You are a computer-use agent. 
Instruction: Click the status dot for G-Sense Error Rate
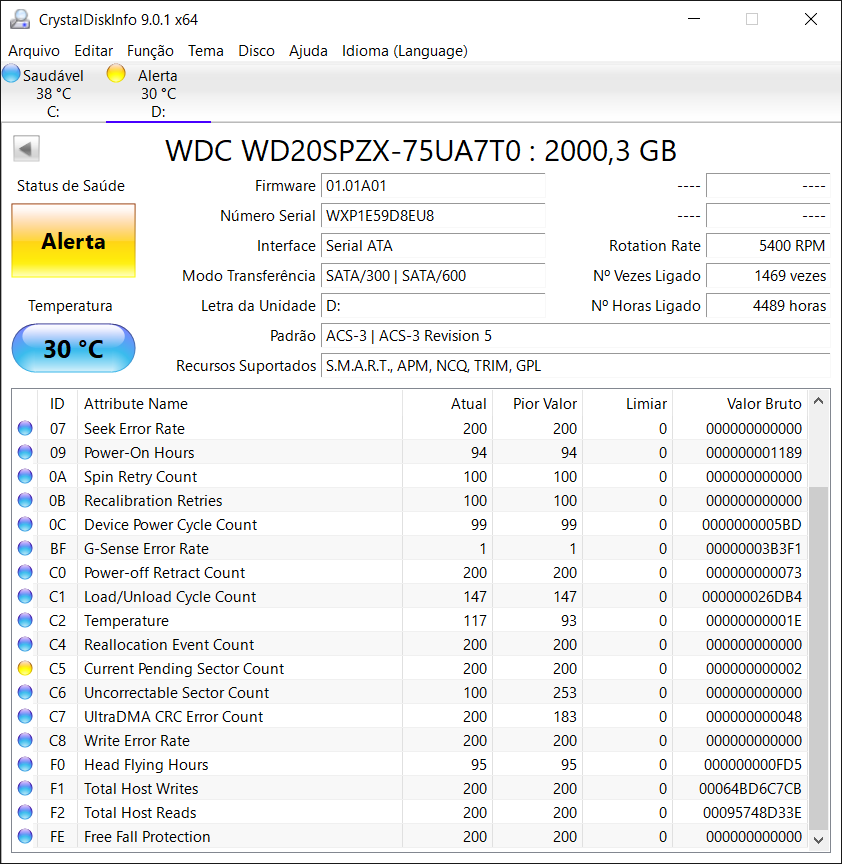tap(25, 548)
